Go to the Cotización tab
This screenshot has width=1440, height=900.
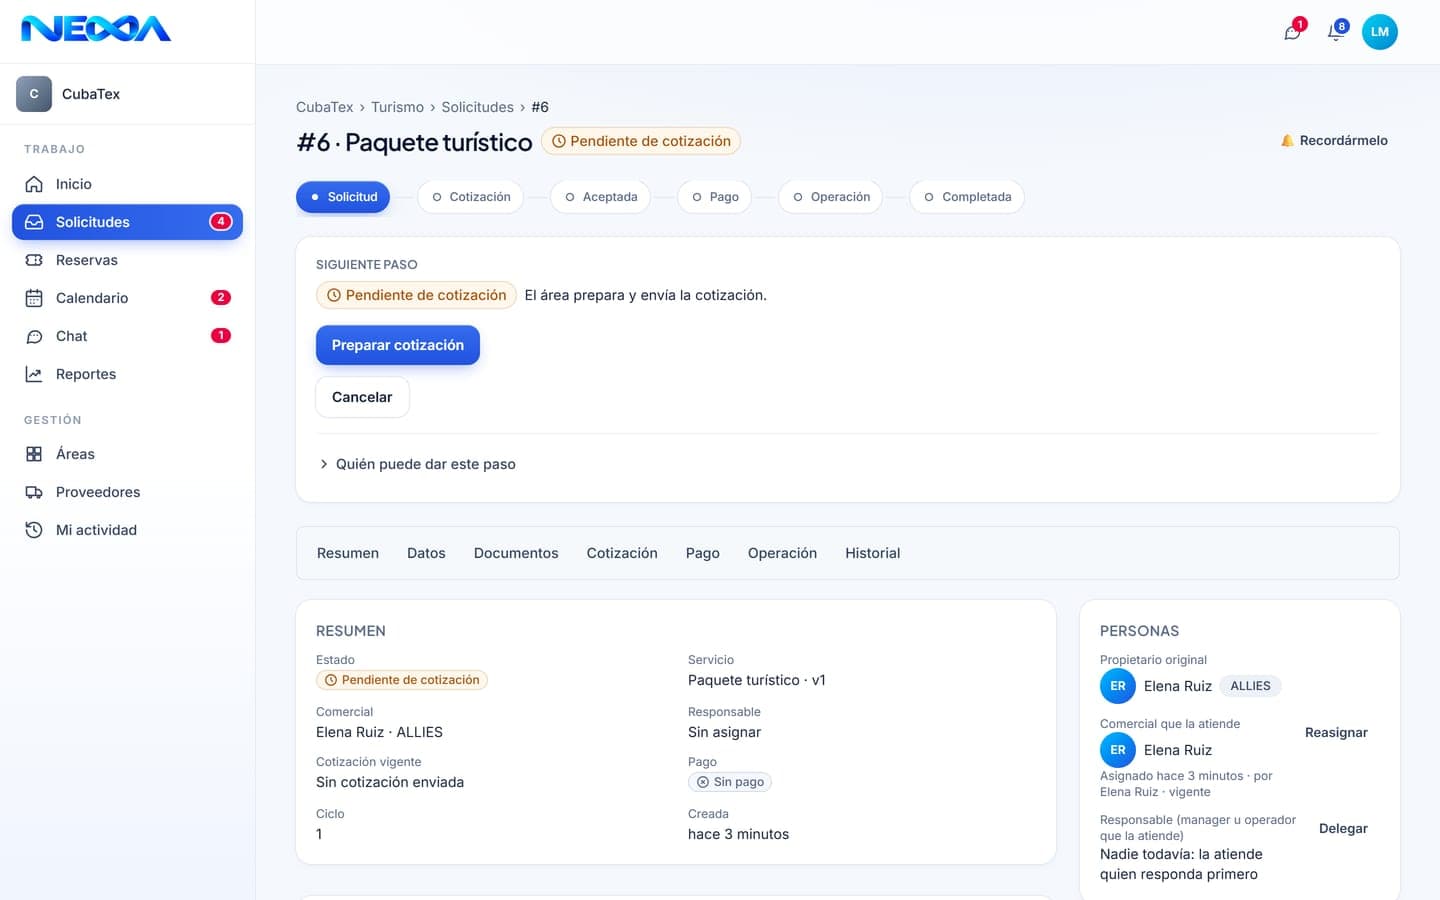622,553
